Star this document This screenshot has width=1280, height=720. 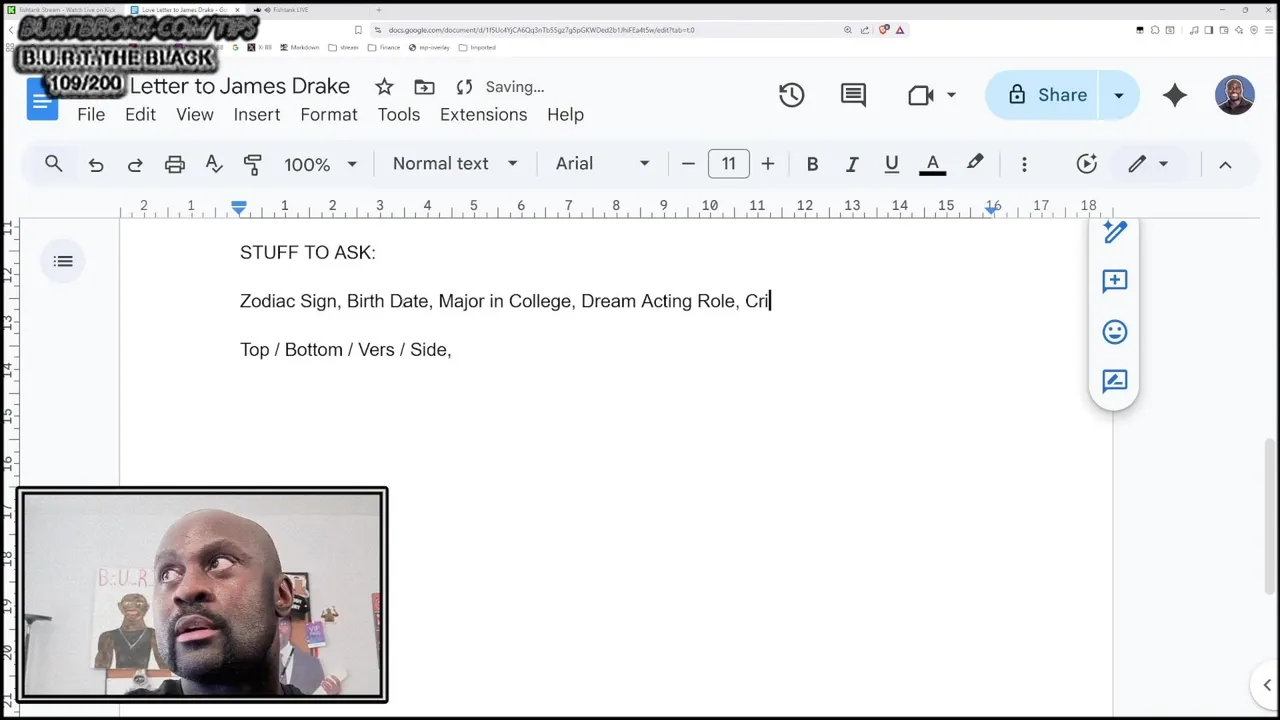[384, 87]
